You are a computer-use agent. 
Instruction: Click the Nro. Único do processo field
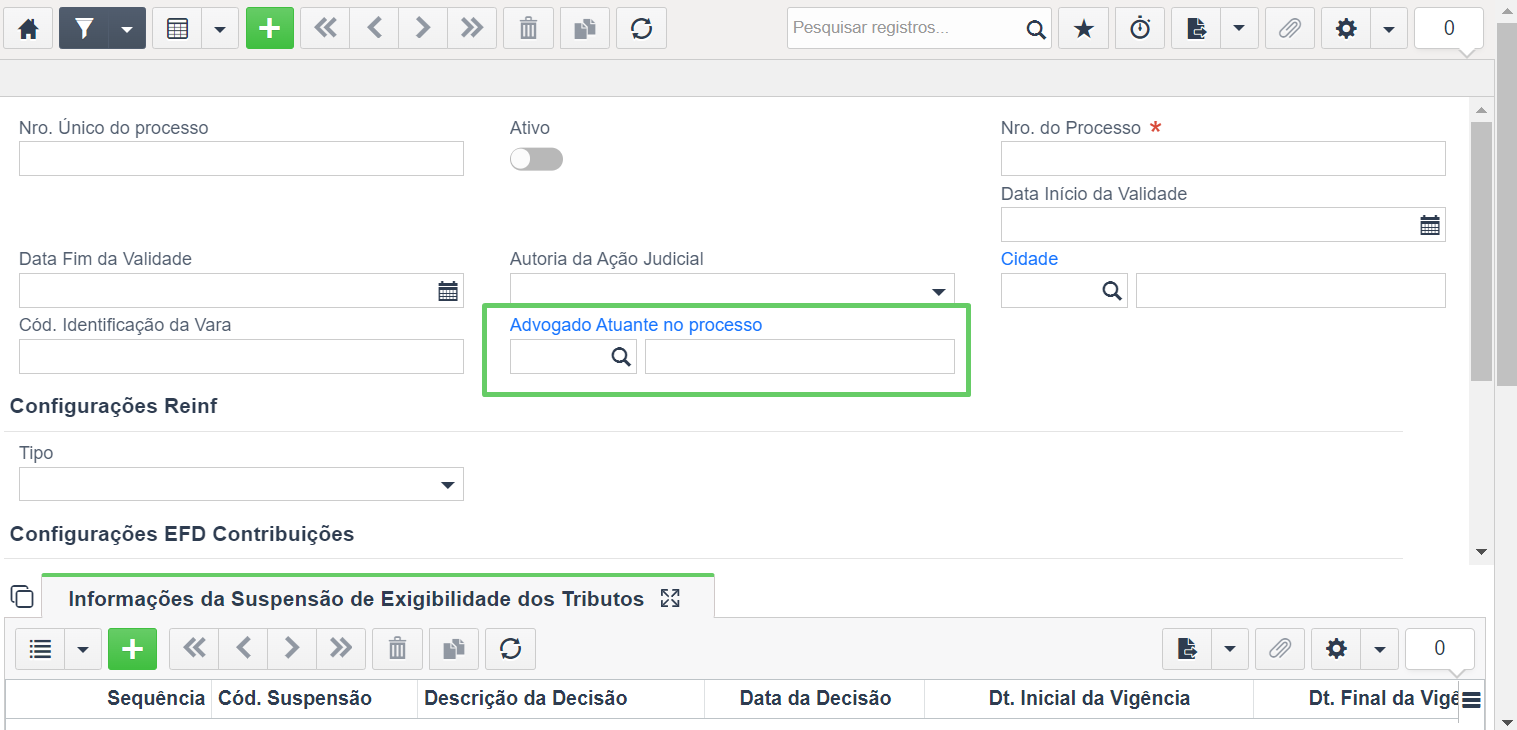(241, 158)
